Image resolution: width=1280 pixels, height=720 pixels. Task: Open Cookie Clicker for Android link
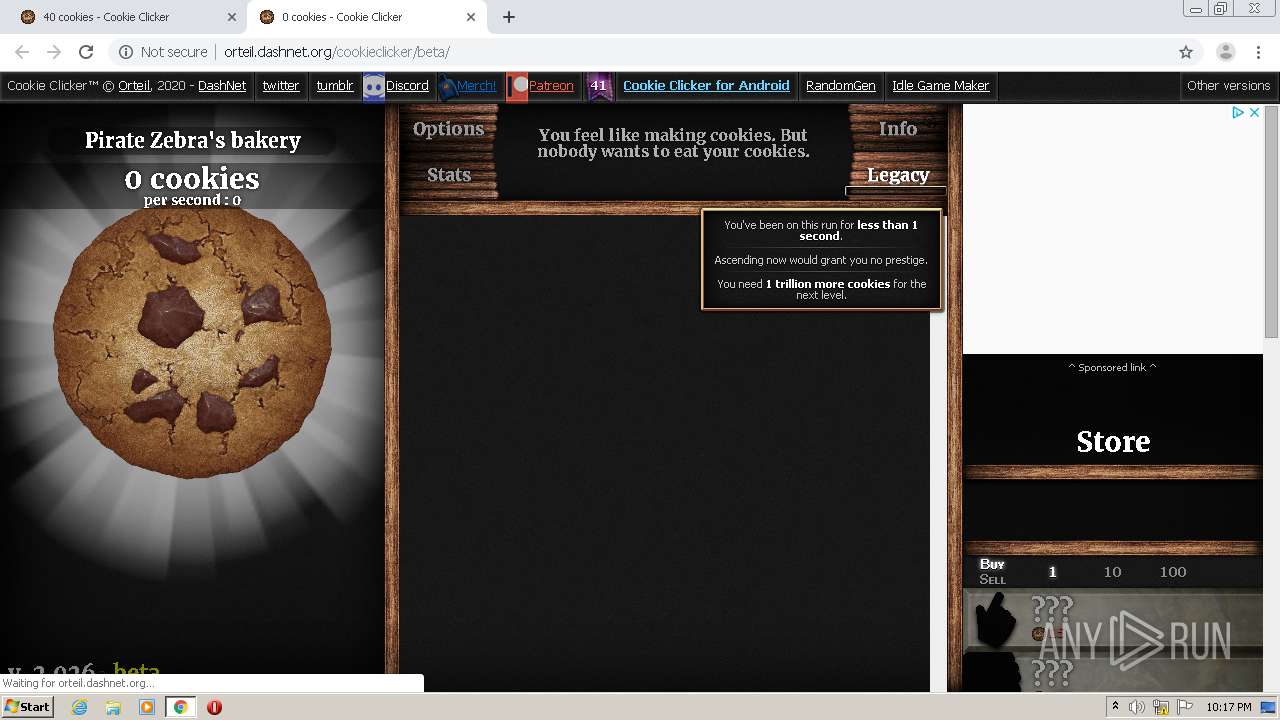pyautogui.click(x=706, y=86)
